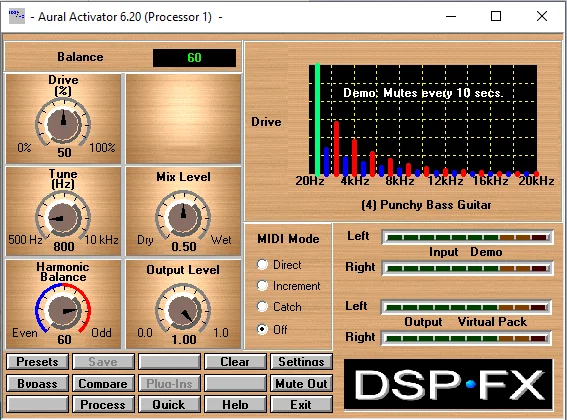Viewport: 567px width, 420px height.
Task: Toggle the Bypass button
Action: 38,383
